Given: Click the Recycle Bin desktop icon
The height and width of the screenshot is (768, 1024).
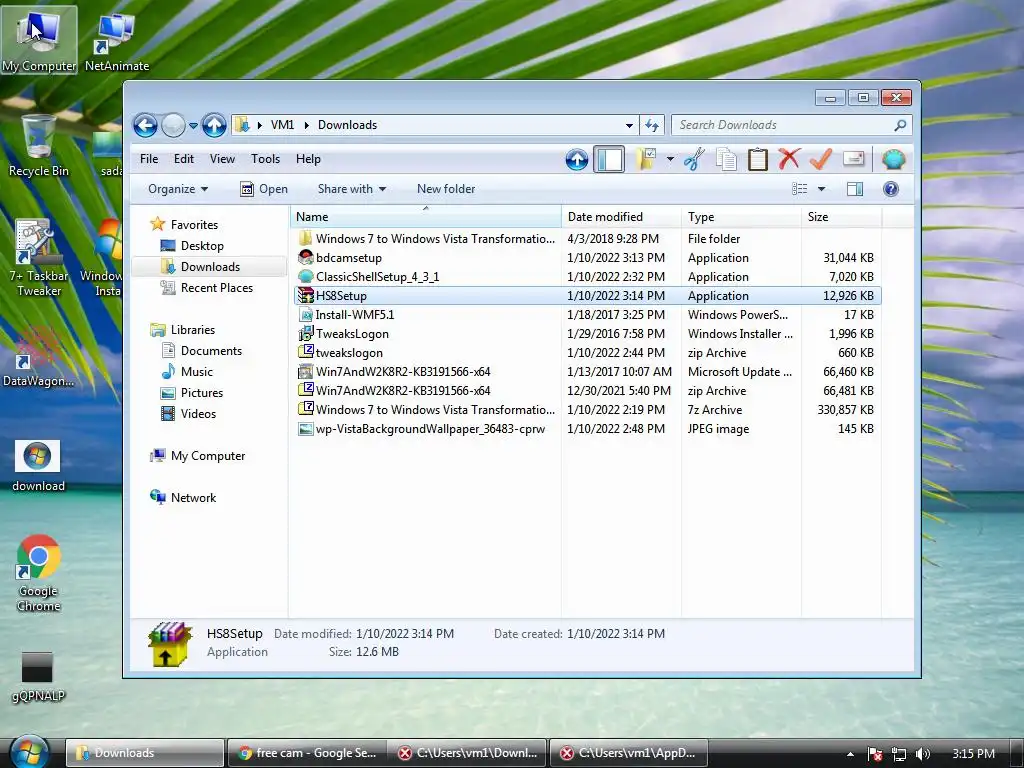Looking at the screenshot, I should tap(38, 145).
